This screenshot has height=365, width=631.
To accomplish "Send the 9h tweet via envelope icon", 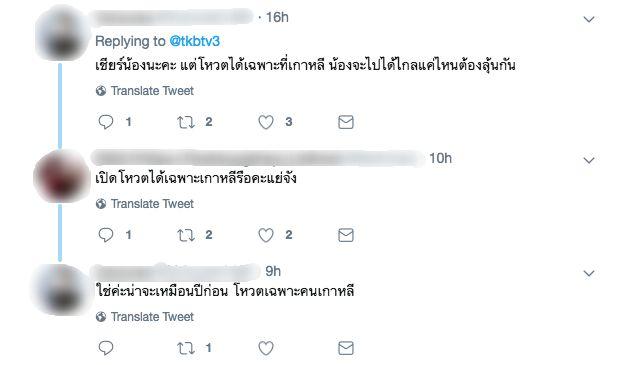I will click(346, 348).
